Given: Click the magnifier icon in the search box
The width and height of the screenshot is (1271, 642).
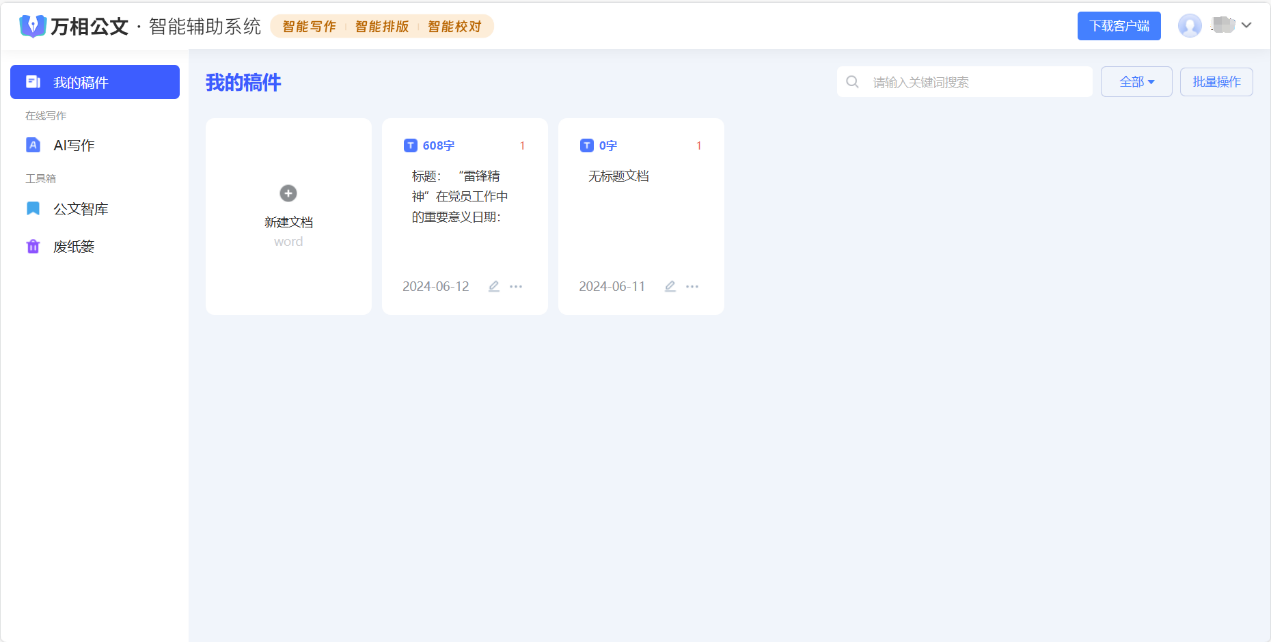Looking at the screenshot, I should coord(852,82).
